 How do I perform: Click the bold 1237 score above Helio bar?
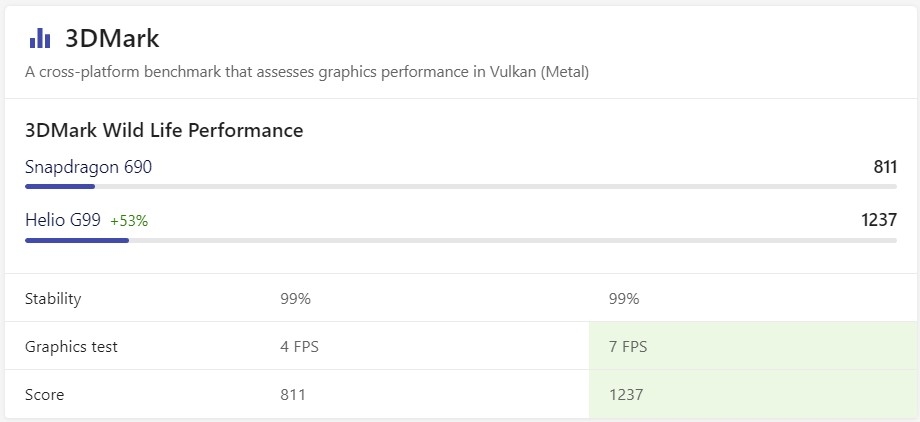pos(878,220)
